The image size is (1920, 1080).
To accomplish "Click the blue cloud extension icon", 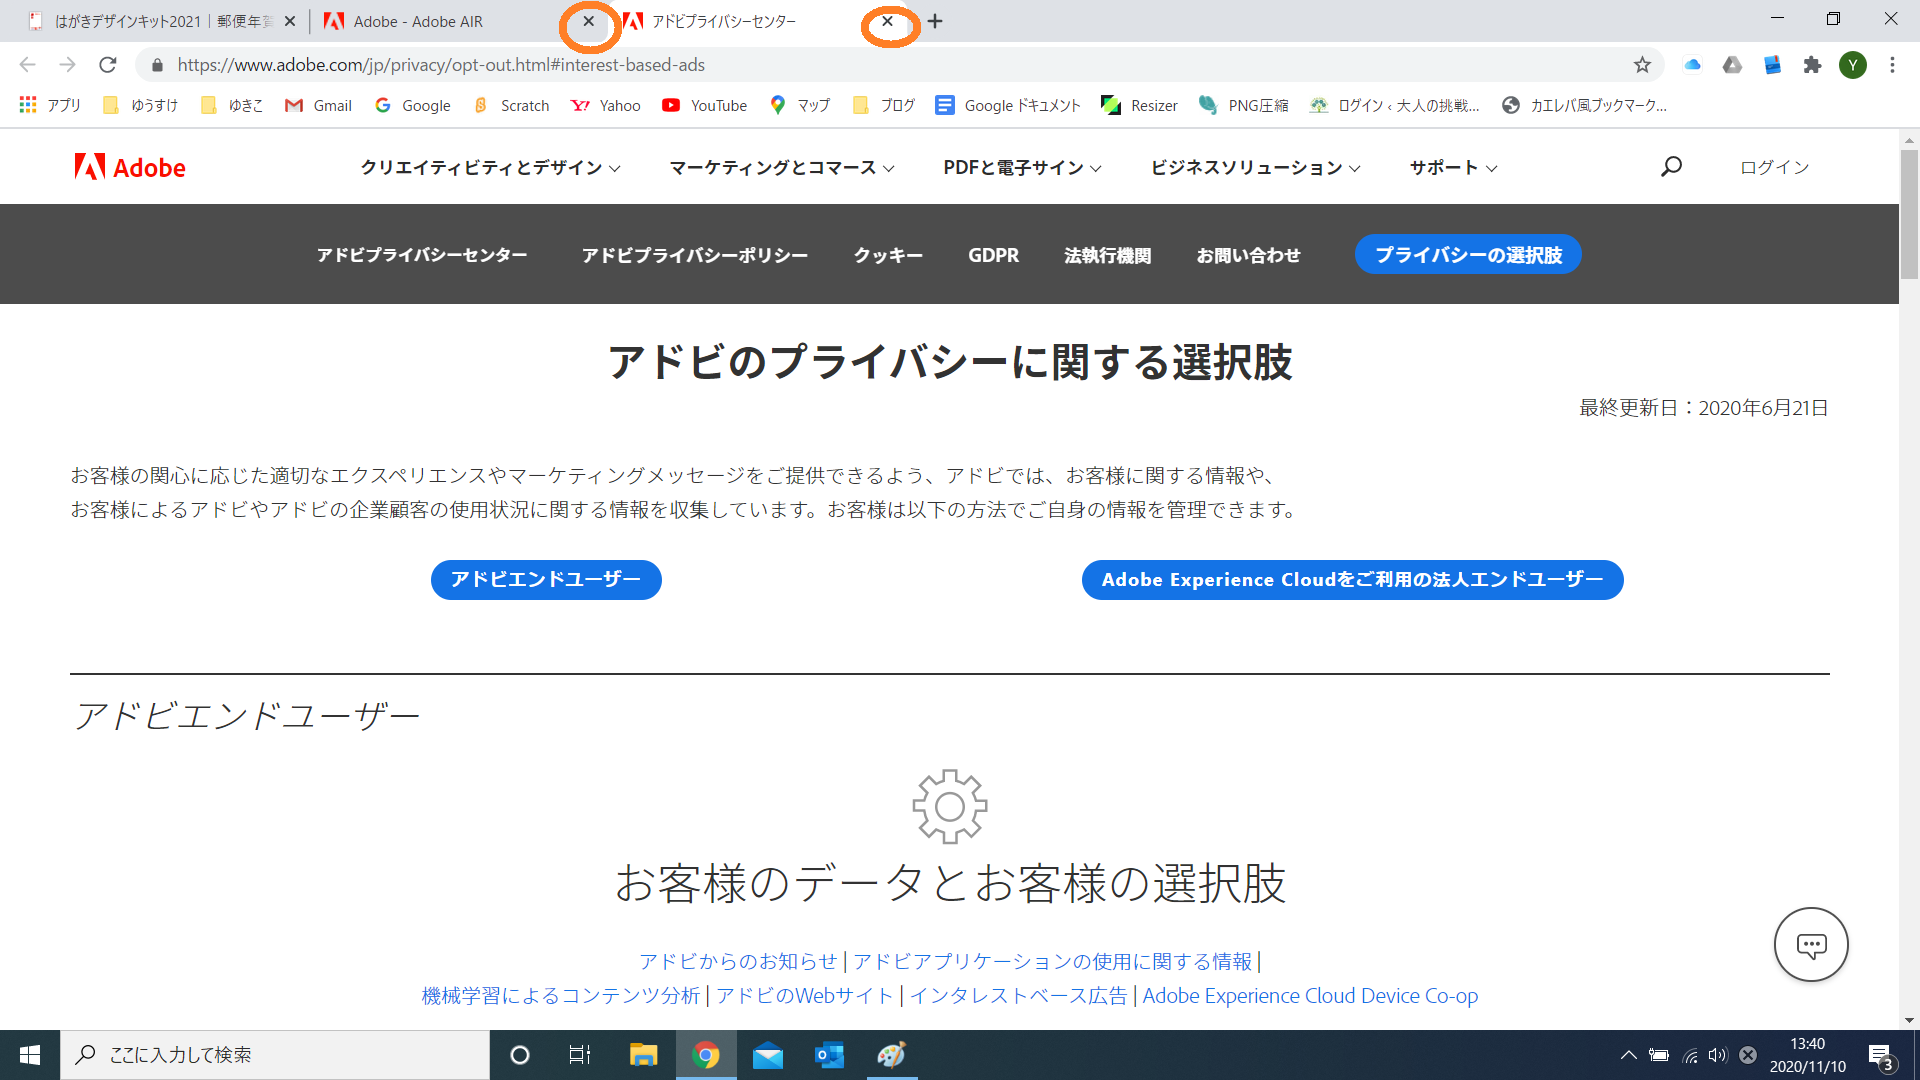I will coord(1692,65).
